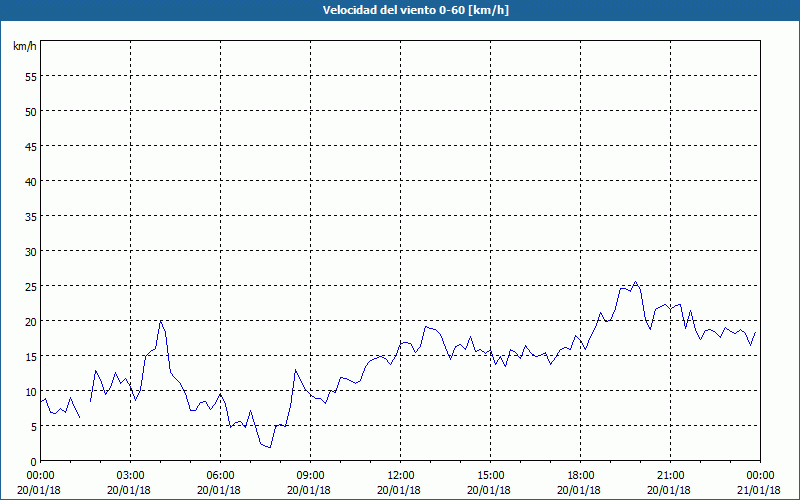The image size is (800, 500).
Task: Click the 5 value on the y-axis
Action: 34,427
